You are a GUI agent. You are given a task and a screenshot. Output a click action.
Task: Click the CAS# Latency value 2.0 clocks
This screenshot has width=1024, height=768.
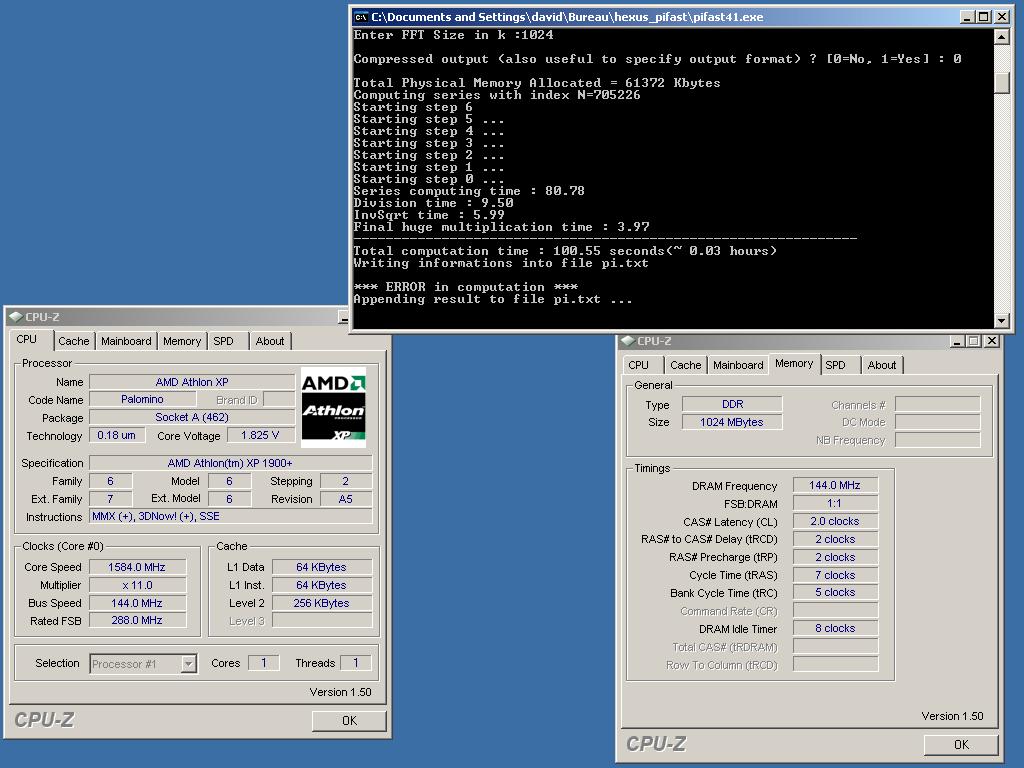[x=835, y=521]
